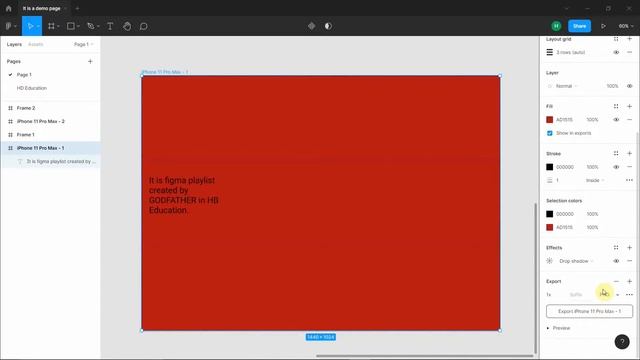
Task: Open the help question mark button
Action: coord(622,342)
